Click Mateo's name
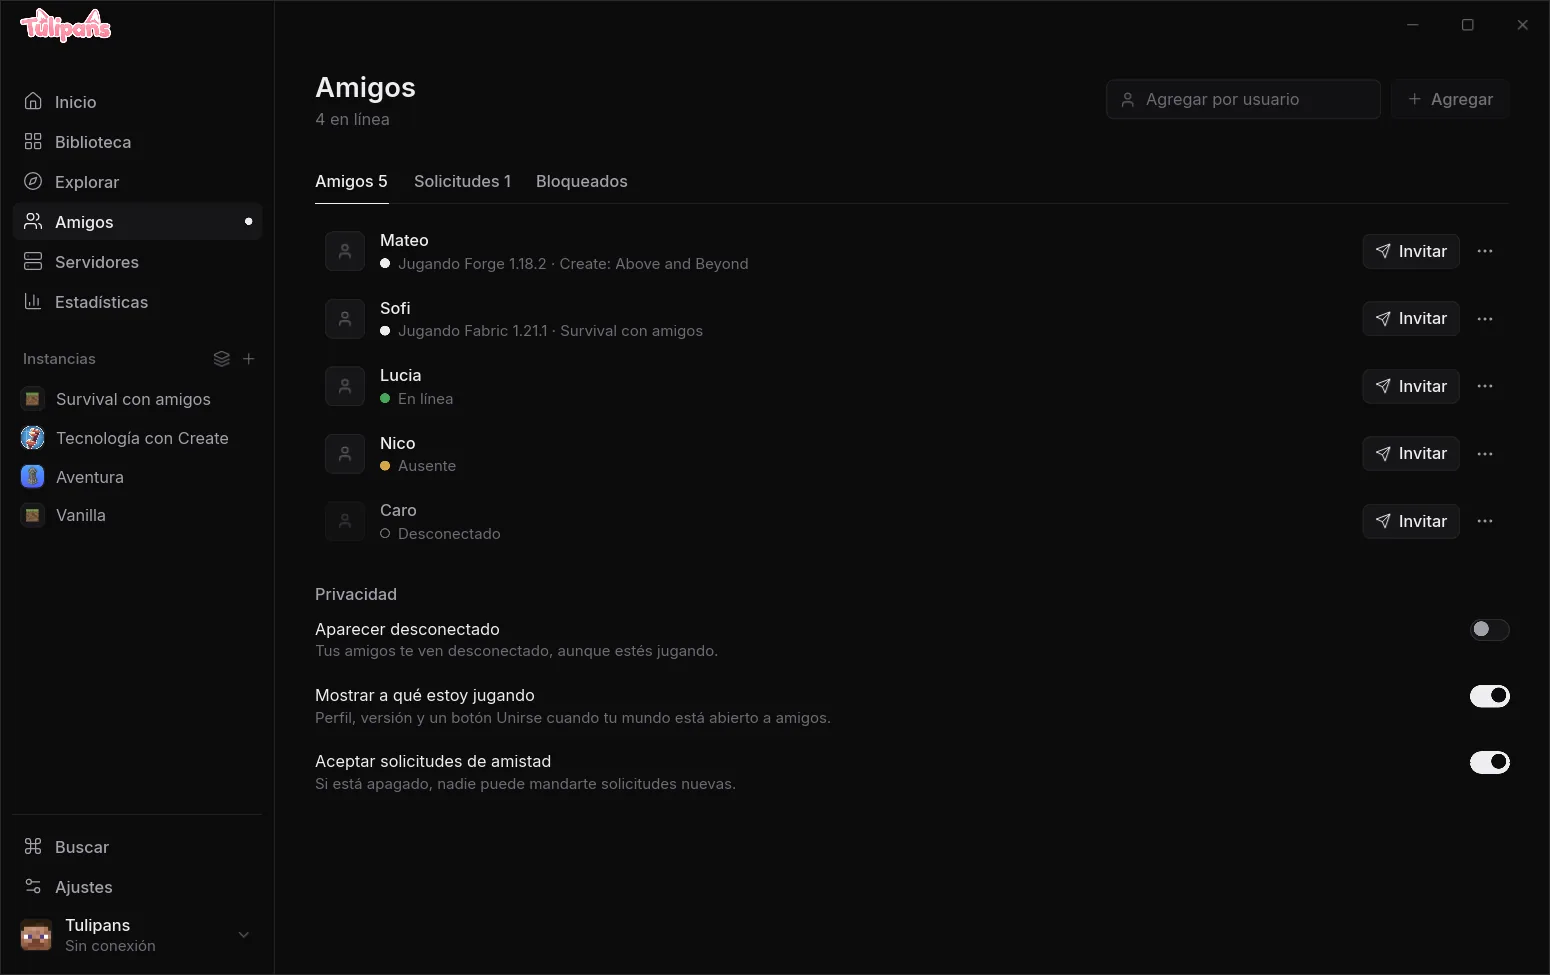The image size is (1550, 975). coord(404,240)
